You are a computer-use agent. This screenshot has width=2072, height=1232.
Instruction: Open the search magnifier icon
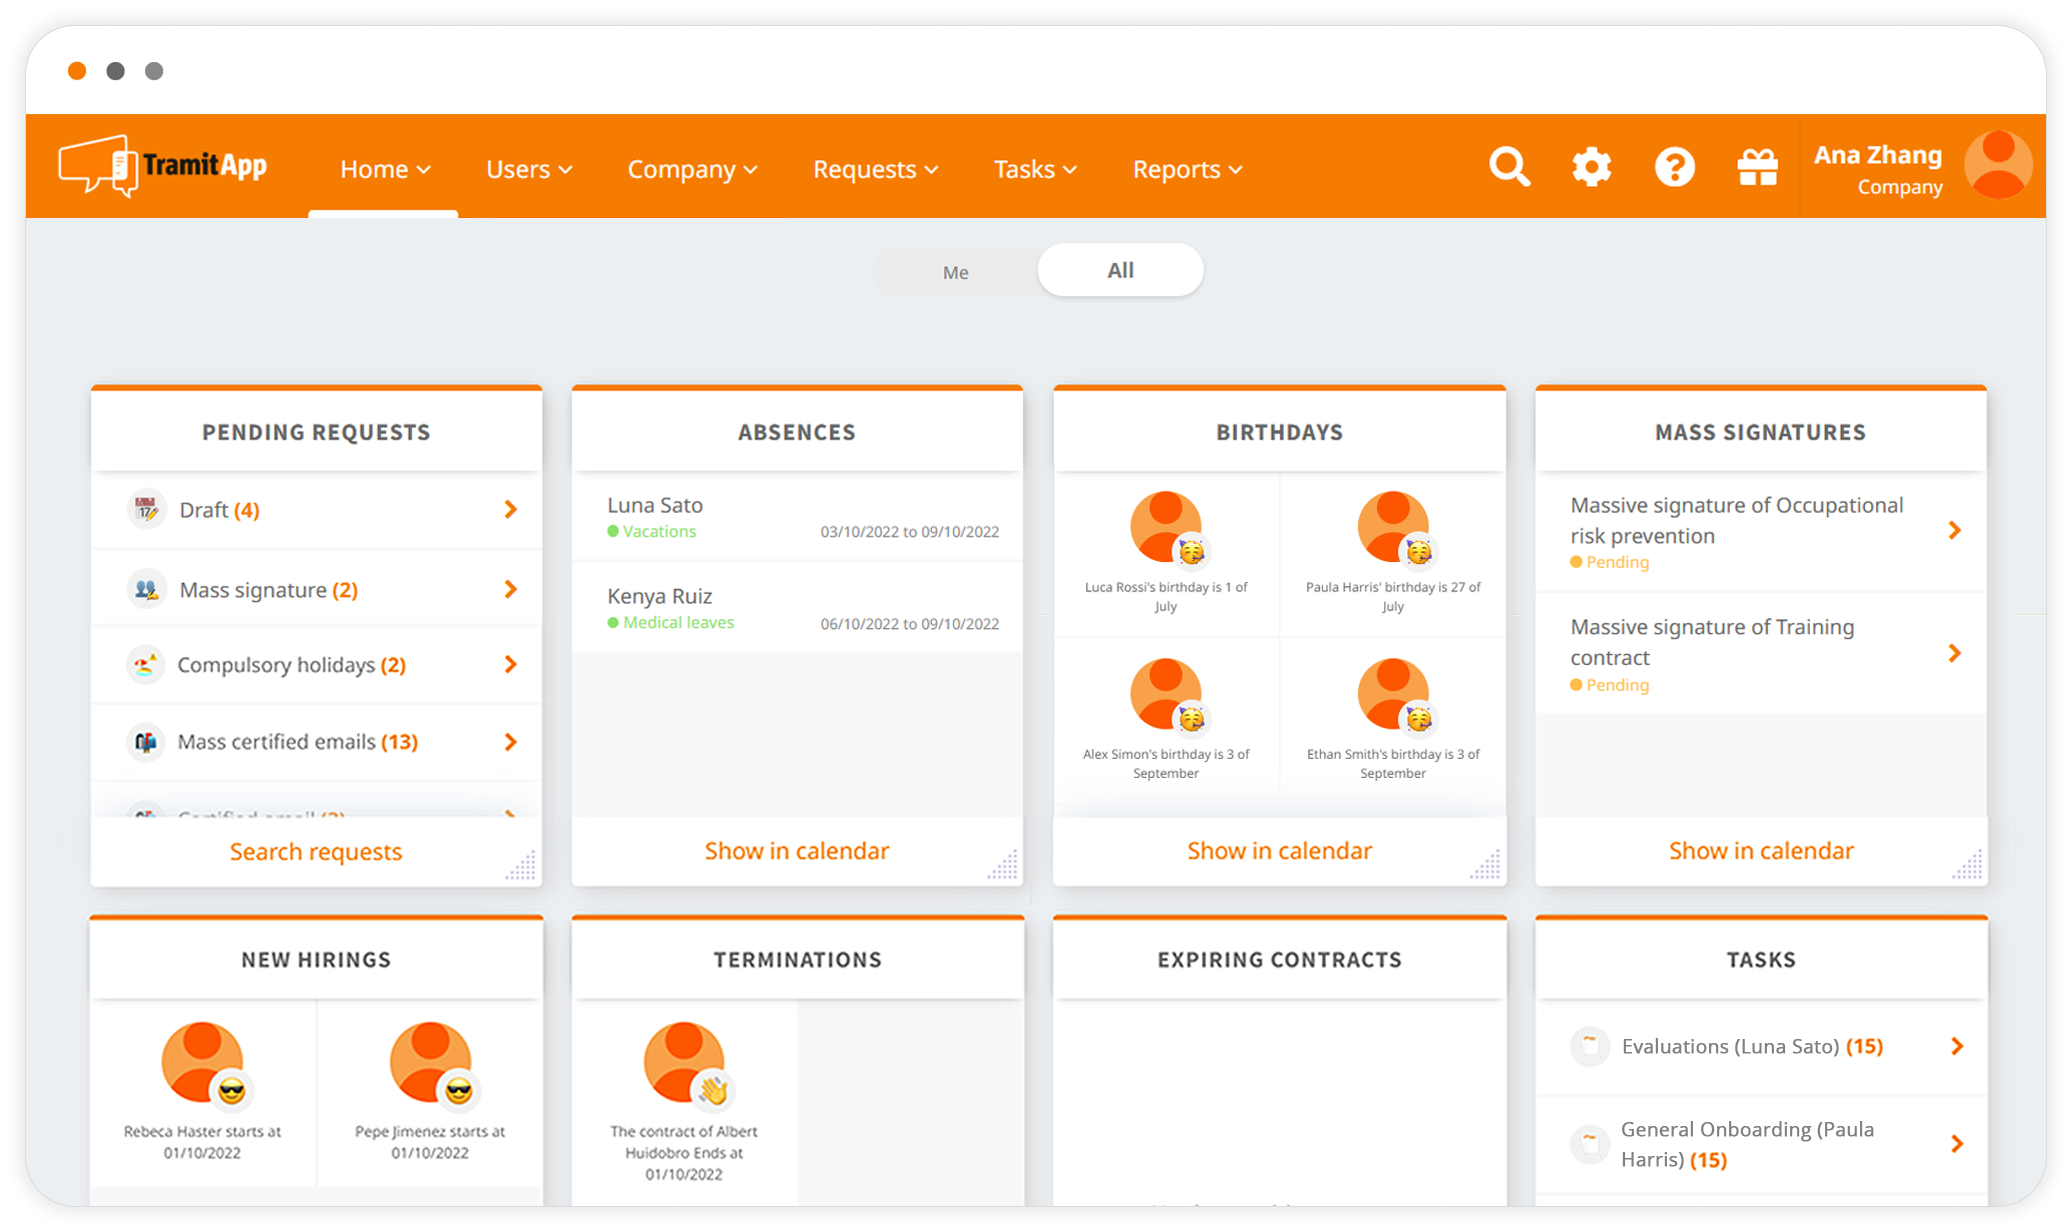1508,167
